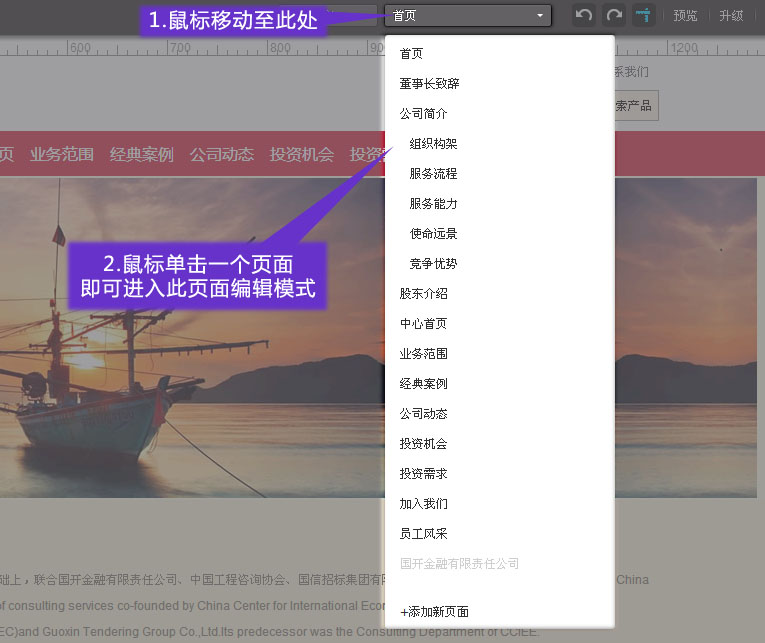Screen dimensions: 765x643
Task: Click 预览 to preview the site
Action: coord(685,16)
